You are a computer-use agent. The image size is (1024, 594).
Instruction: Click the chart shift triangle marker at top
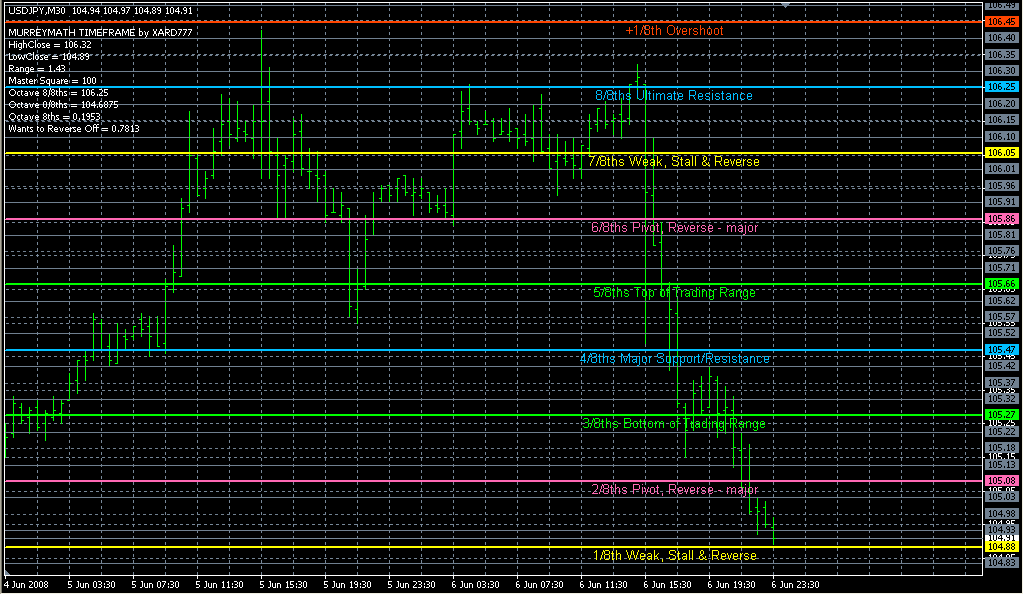tap(786, 5)
